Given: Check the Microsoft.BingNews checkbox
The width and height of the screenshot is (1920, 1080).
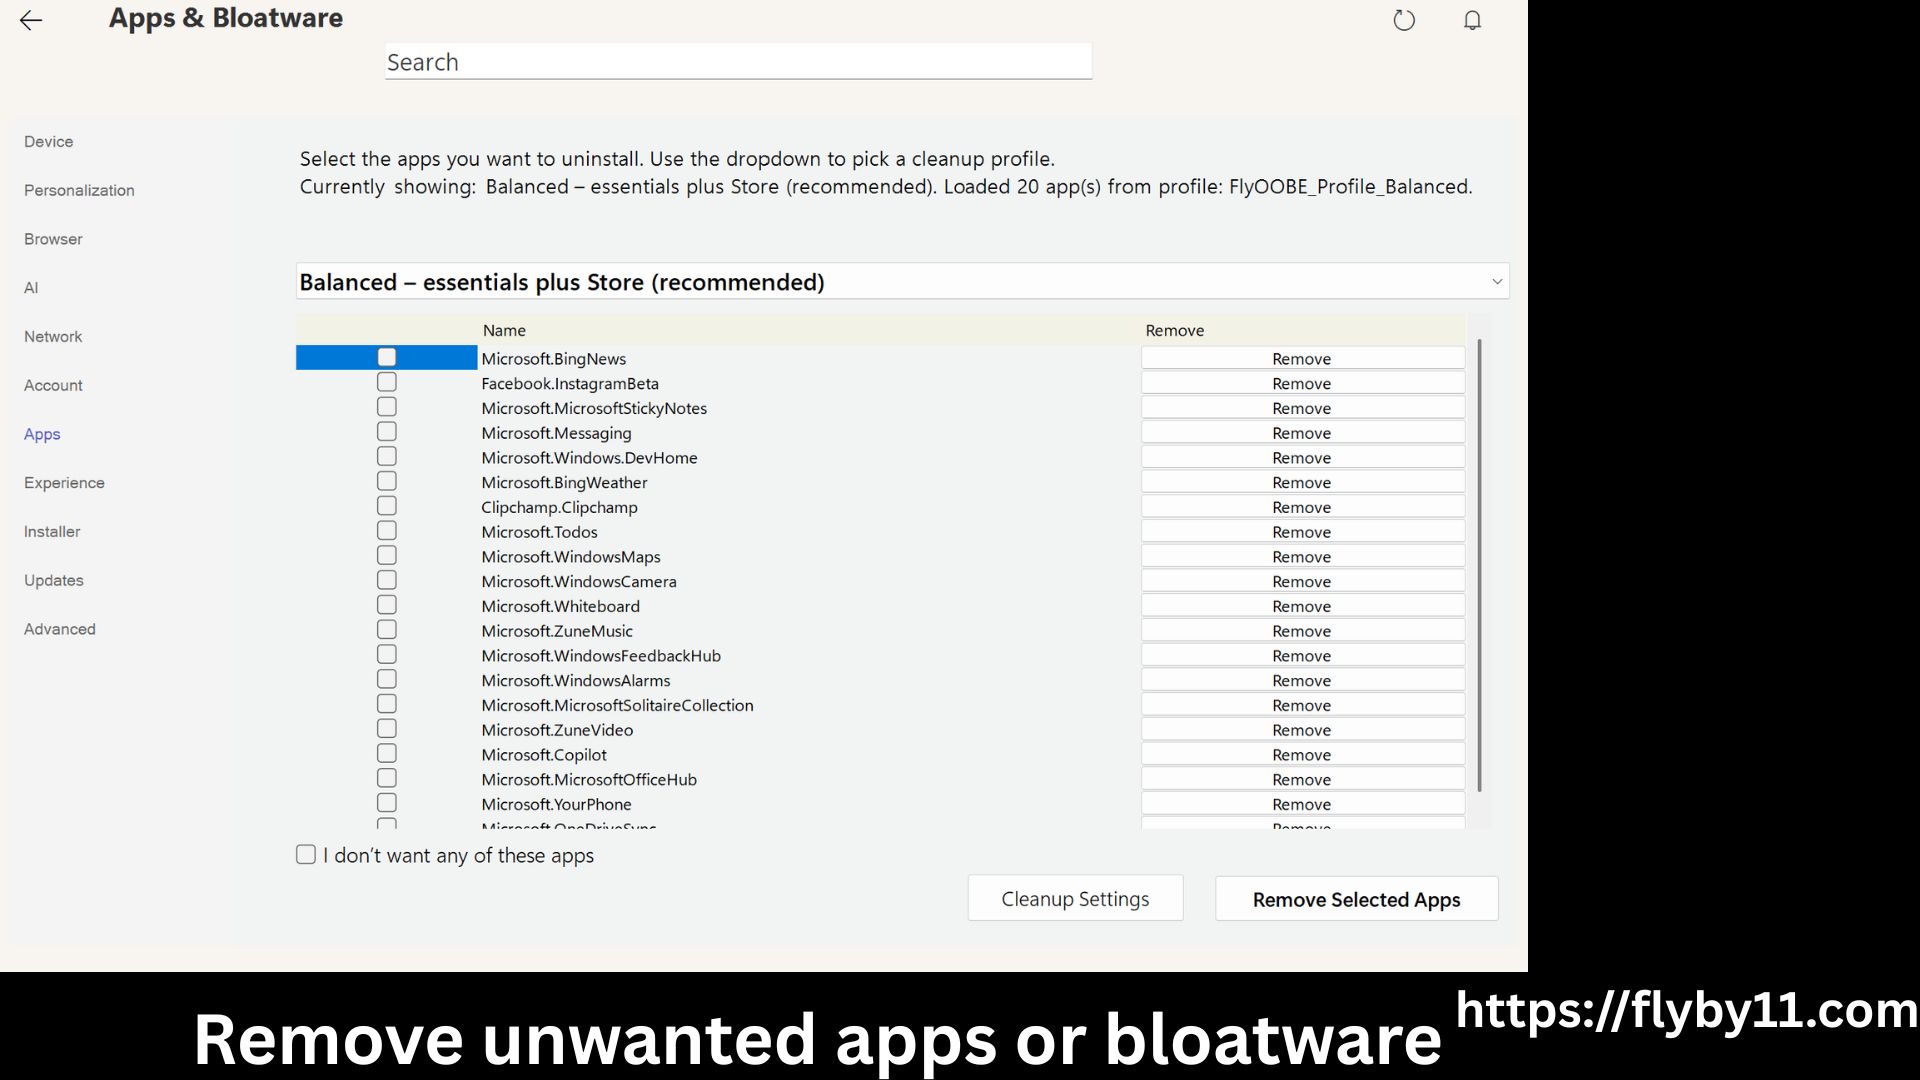Looking at the screenshot, I should coord(387,356).
